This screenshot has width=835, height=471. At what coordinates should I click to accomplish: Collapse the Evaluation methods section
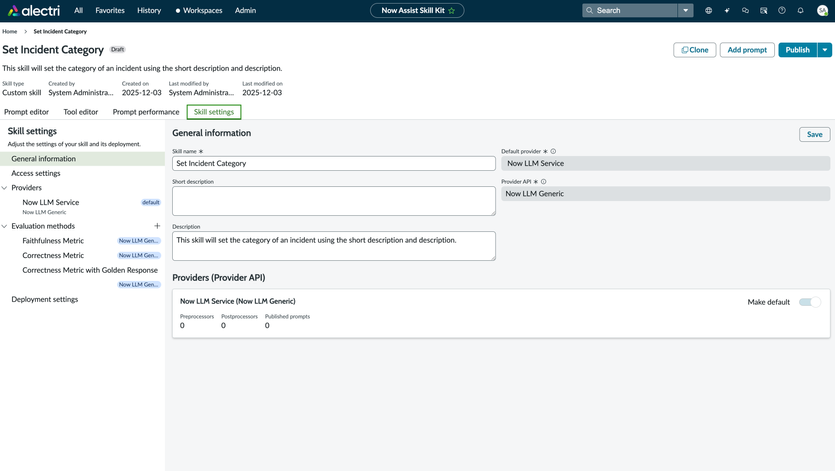click(x=5, y=226)
